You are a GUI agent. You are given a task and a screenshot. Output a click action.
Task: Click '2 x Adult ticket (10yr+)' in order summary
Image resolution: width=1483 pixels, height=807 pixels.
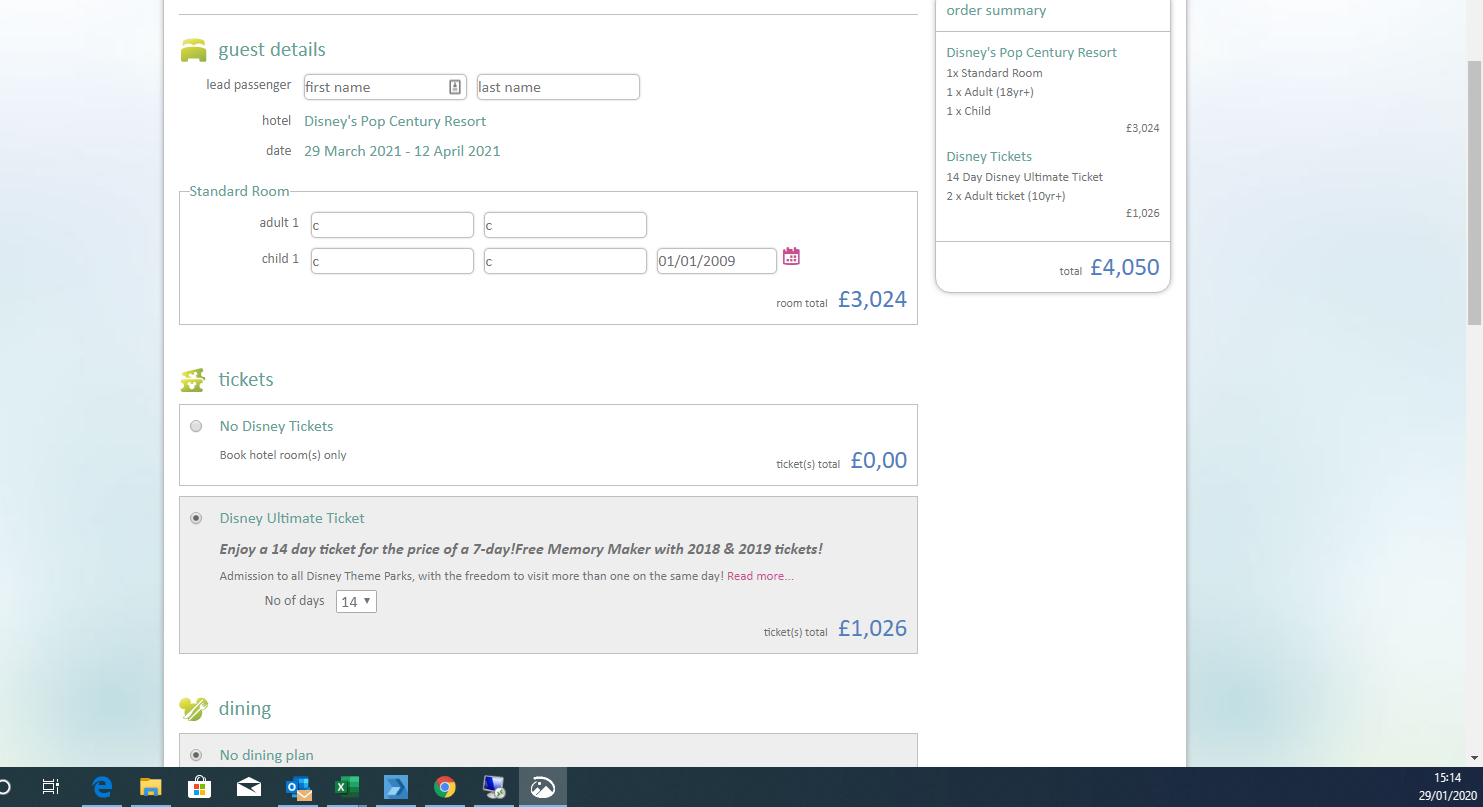pos(1005,196)
